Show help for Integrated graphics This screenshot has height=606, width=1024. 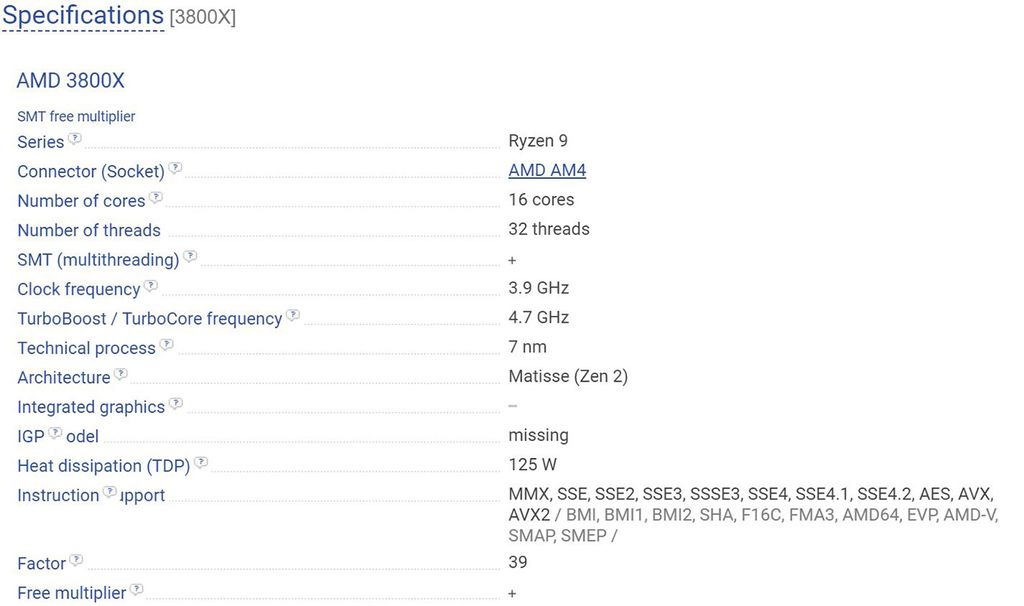(176, 404)
